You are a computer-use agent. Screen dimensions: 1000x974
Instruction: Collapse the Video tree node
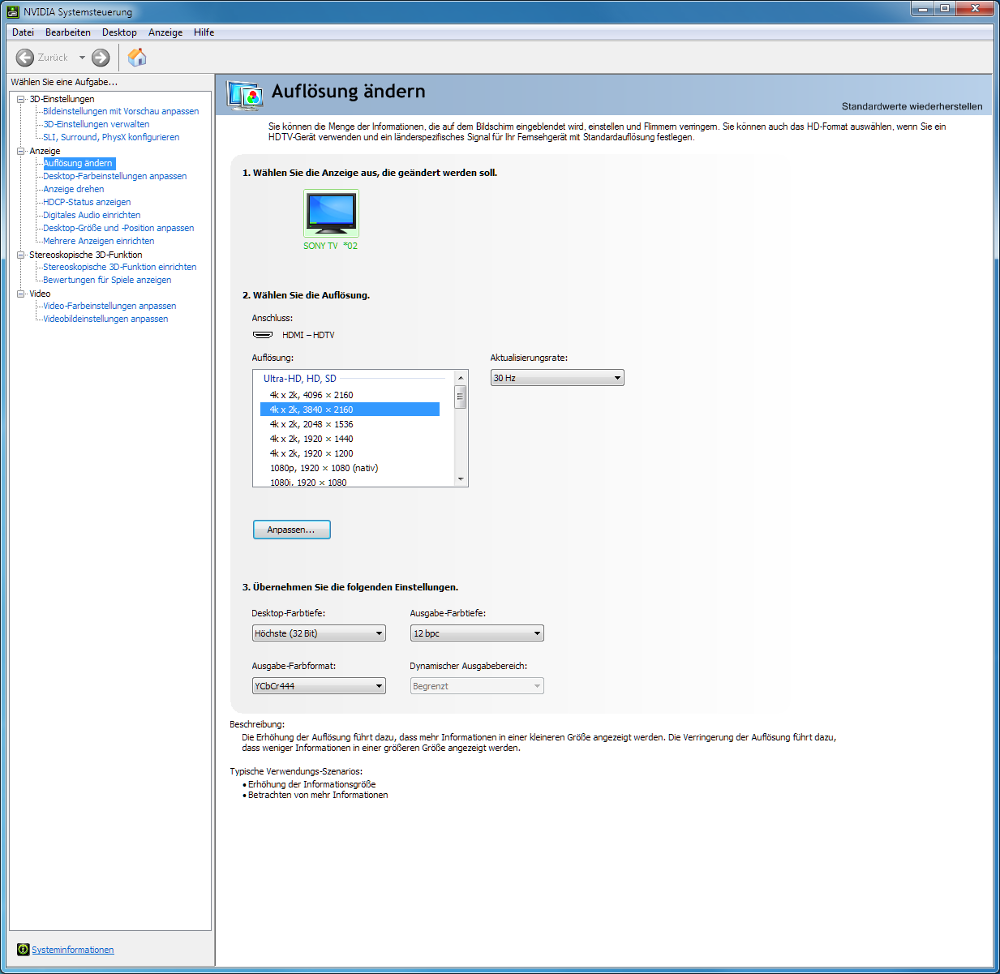pyautogui.click(x=20, y=293)
